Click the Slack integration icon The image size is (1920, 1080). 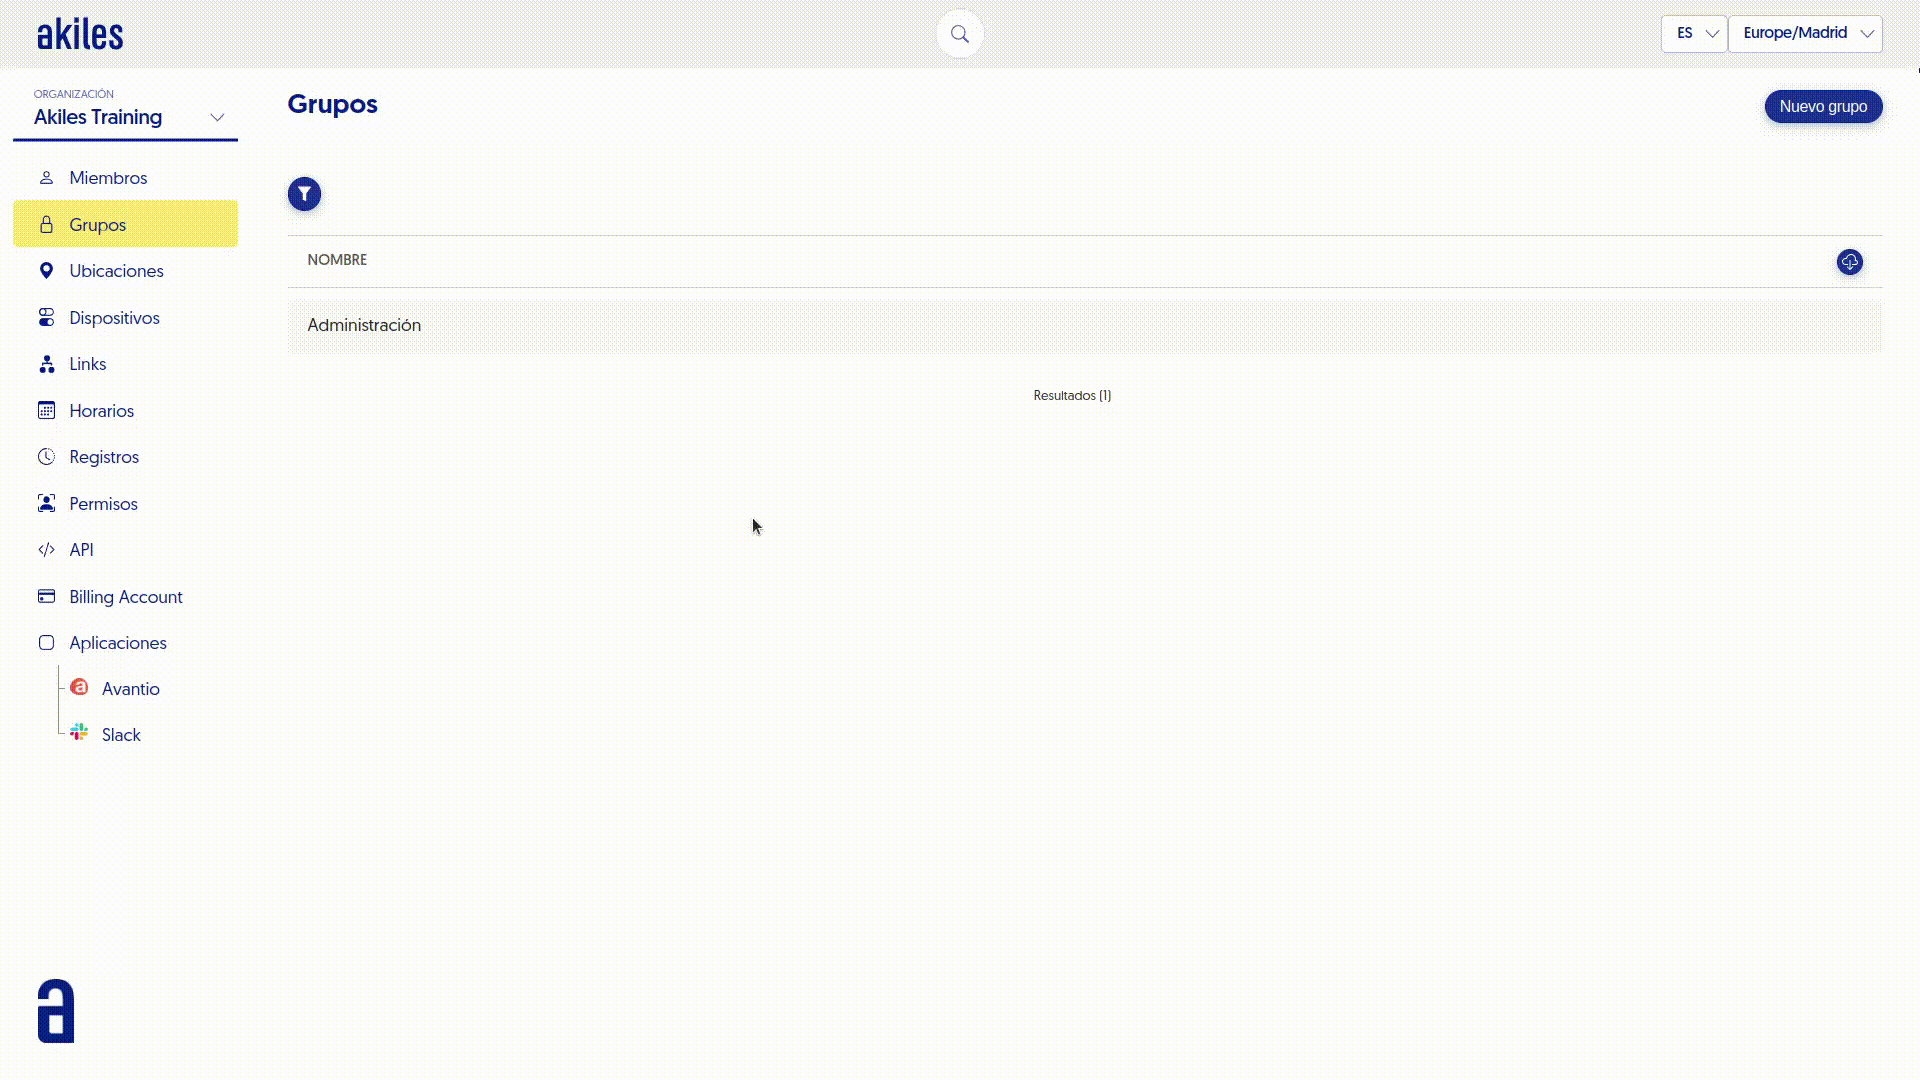79,731
